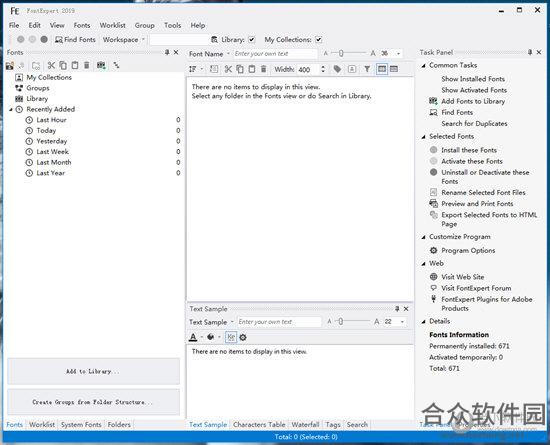
Task: Click Add Fonts to Library in Task Panel
Action: point(473,101)
